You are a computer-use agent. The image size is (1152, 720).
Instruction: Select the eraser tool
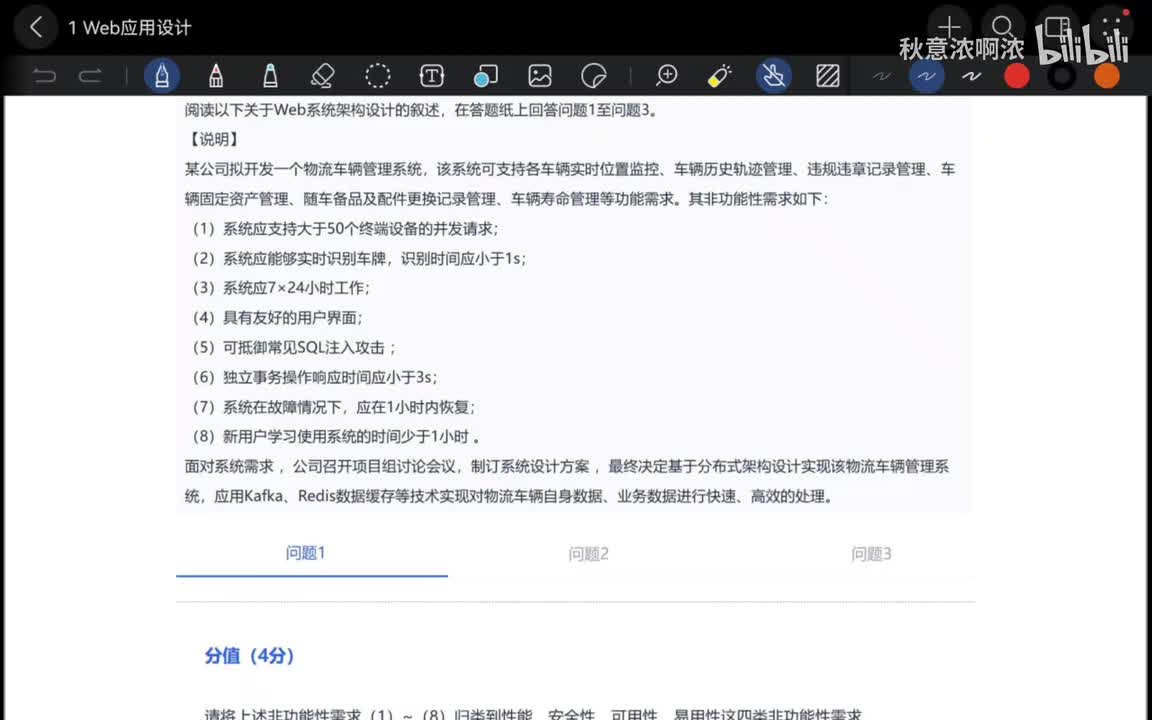coord(323,76)
